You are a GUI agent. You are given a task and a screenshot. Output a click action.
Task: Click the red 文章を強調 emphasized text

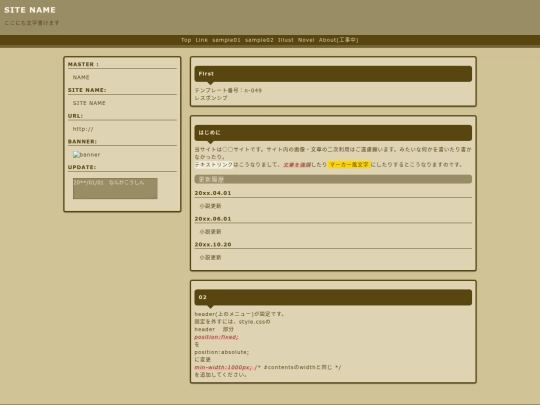[x=297, y=165]
